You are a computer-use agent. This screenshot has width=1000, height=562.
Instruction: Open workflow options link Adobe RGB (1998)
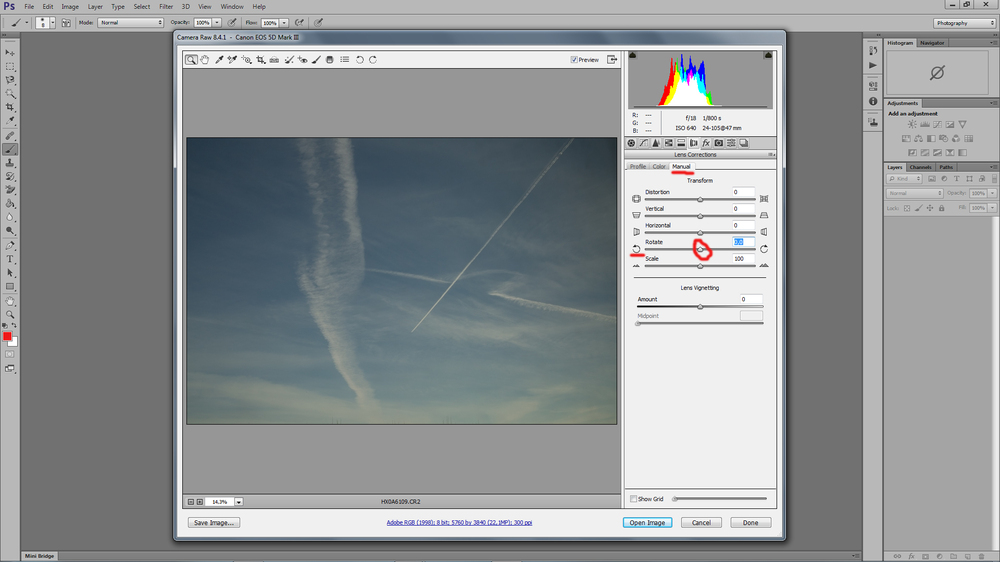(x=459, y=522)
